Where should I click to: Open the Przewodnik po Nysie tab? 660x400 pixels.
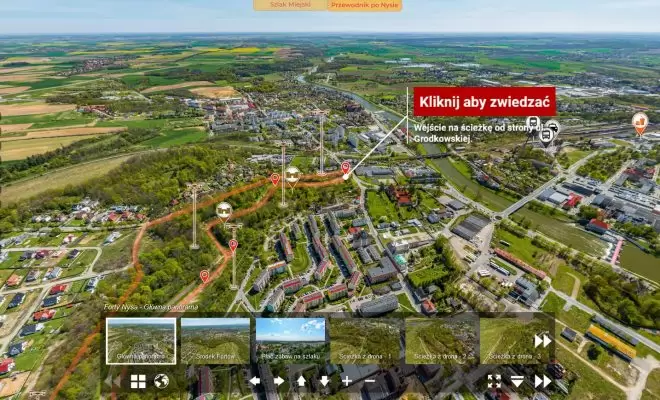(364, 5)
